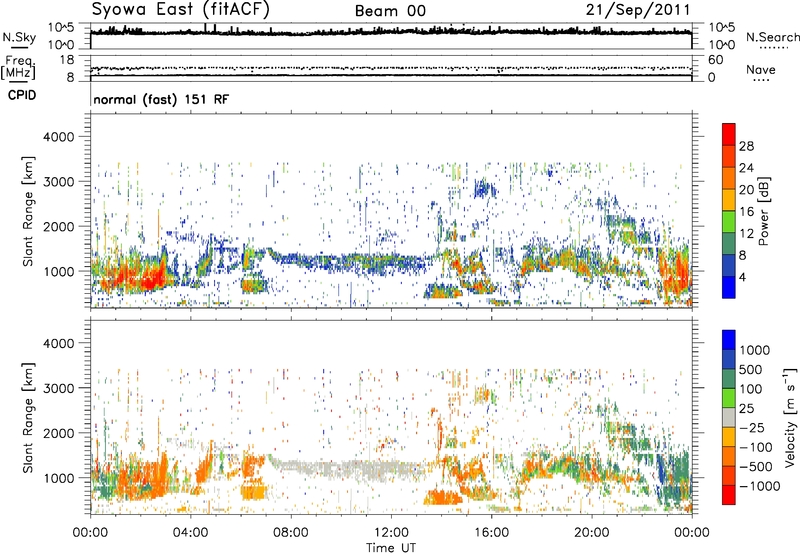Click the '08:00' time tick label
Screen dimensions: 800x554
pyautogui.click(x=291, y=533)
